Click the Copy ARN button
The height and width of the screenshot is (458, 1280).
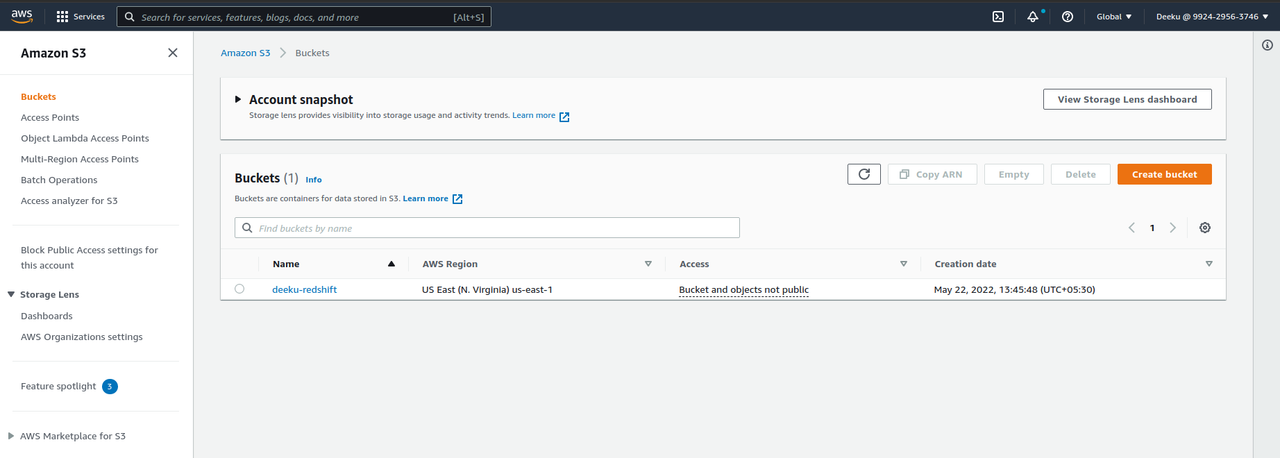[x=932, y=174]
